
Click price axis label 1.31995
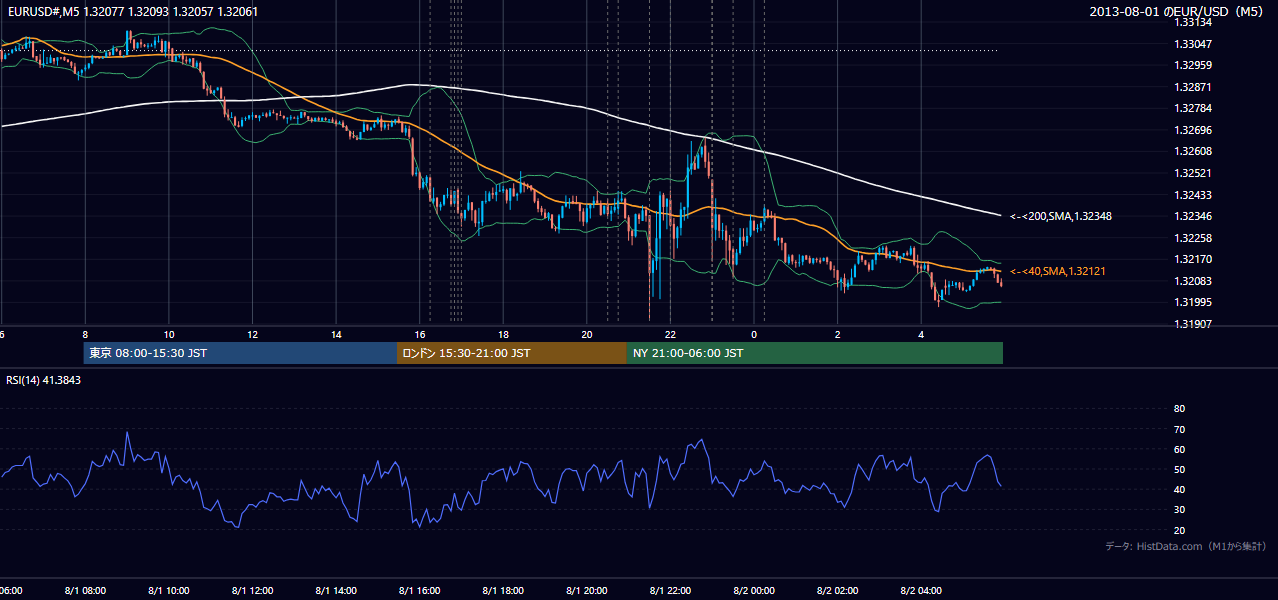click(x=1193, y=302)
